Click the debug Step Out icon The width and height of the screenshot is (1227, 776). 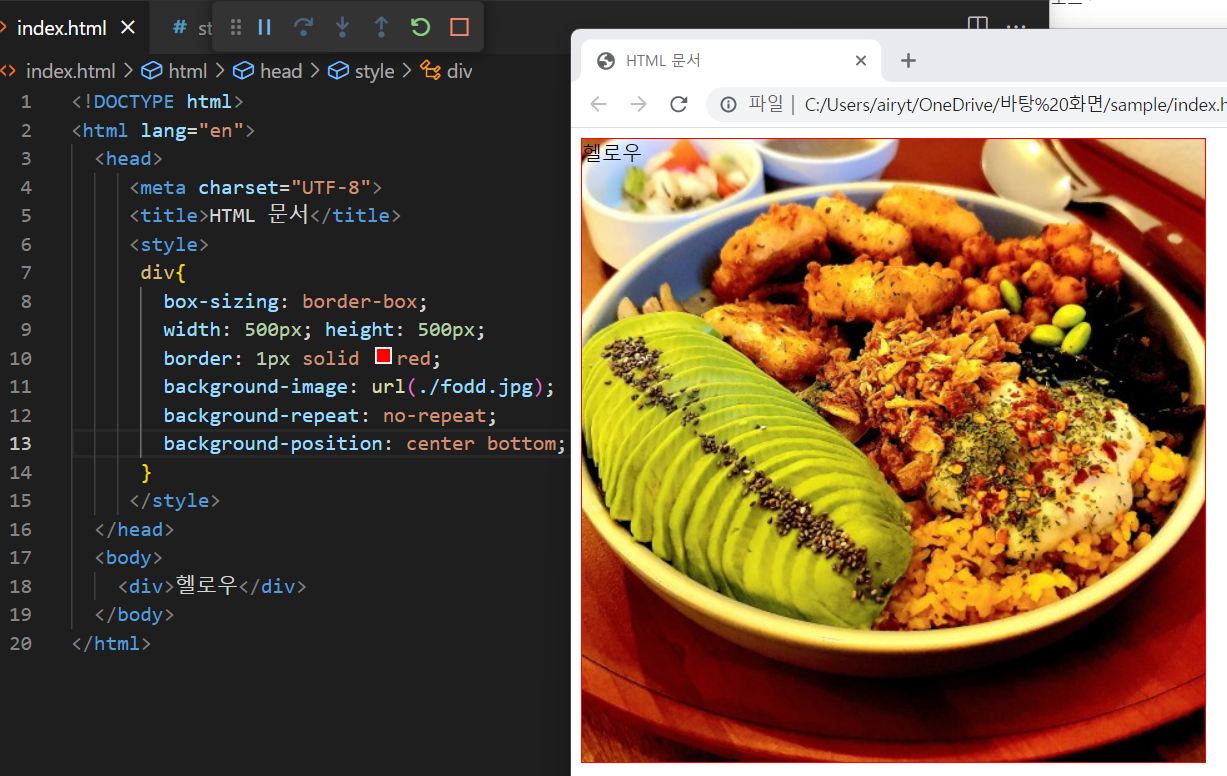click(x=381, y=27)
